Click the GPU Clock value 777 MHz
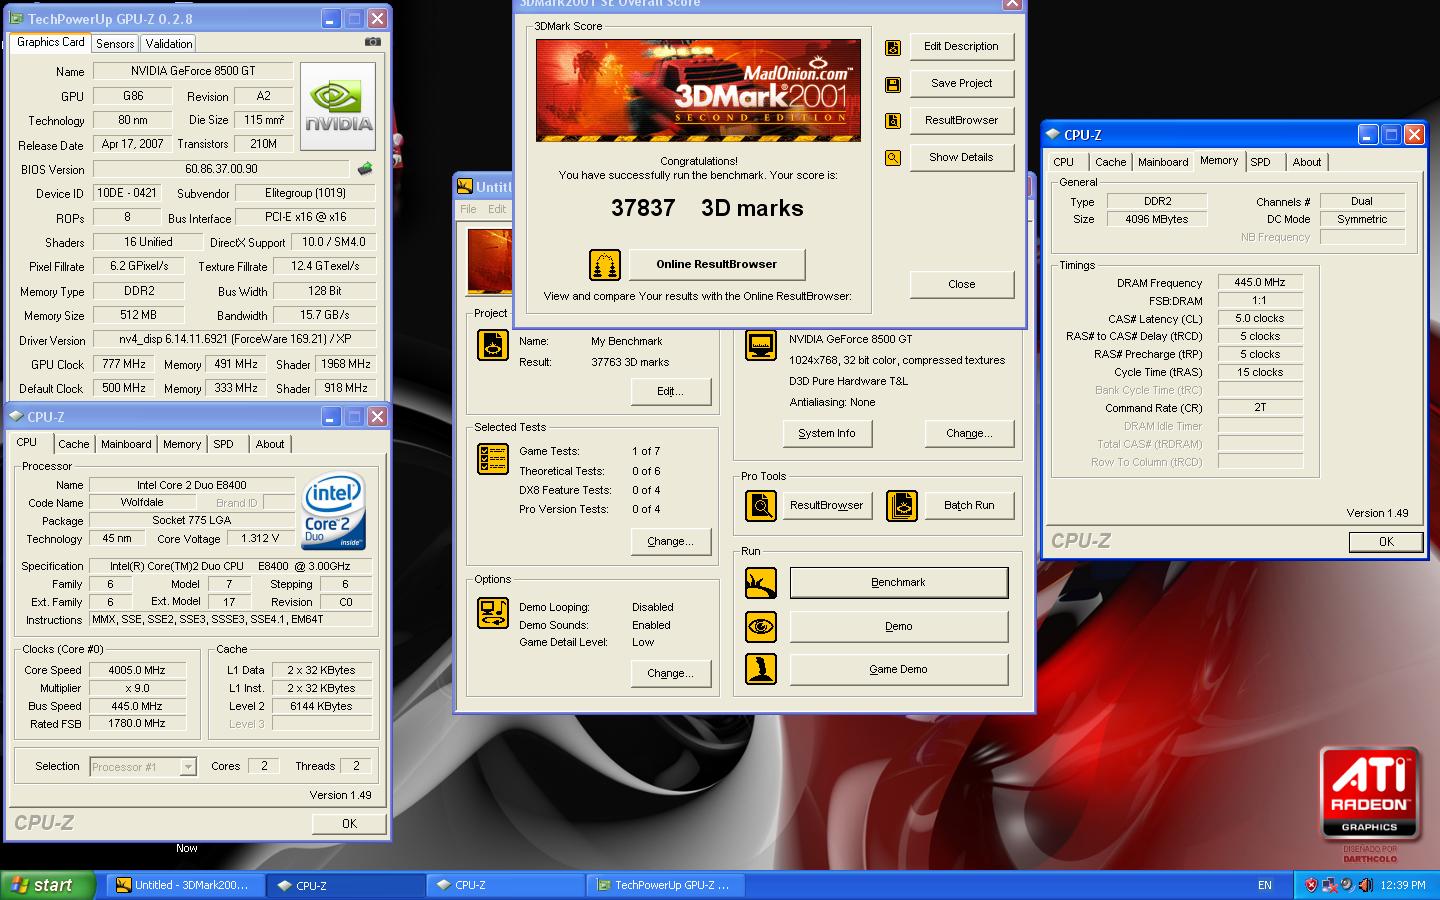Viewport: 1440px width, 900px height. click(124, 364)
